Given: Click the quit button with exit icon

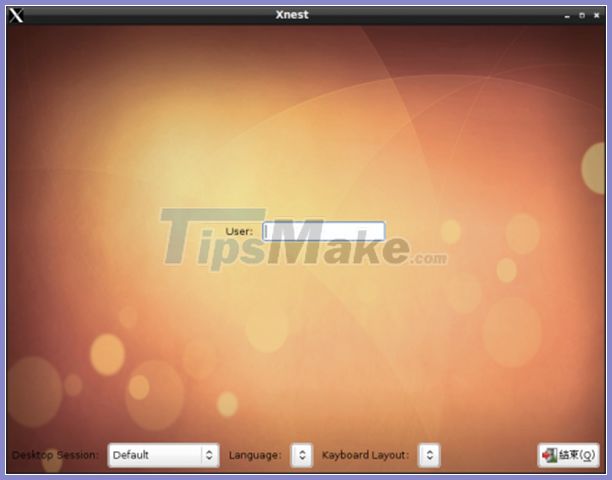Looking at the screenshot, I should (568, 455).
